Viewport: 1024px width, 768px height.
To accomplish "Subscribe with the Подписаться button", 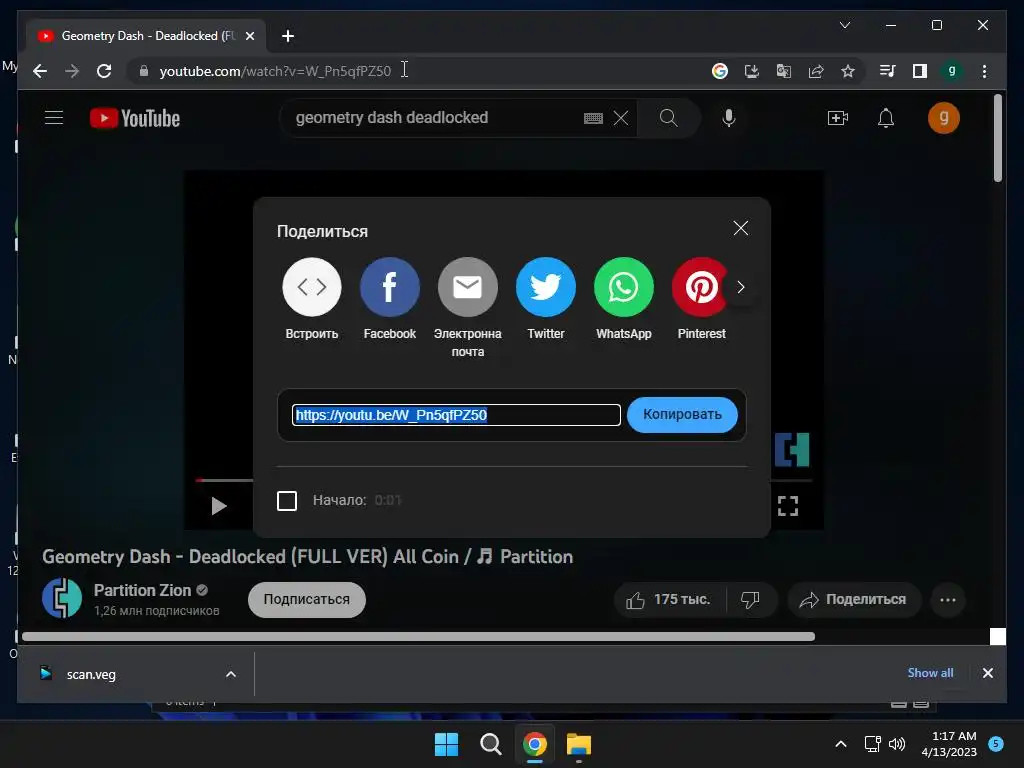I will pyautogui.click(x=306, y=600).
